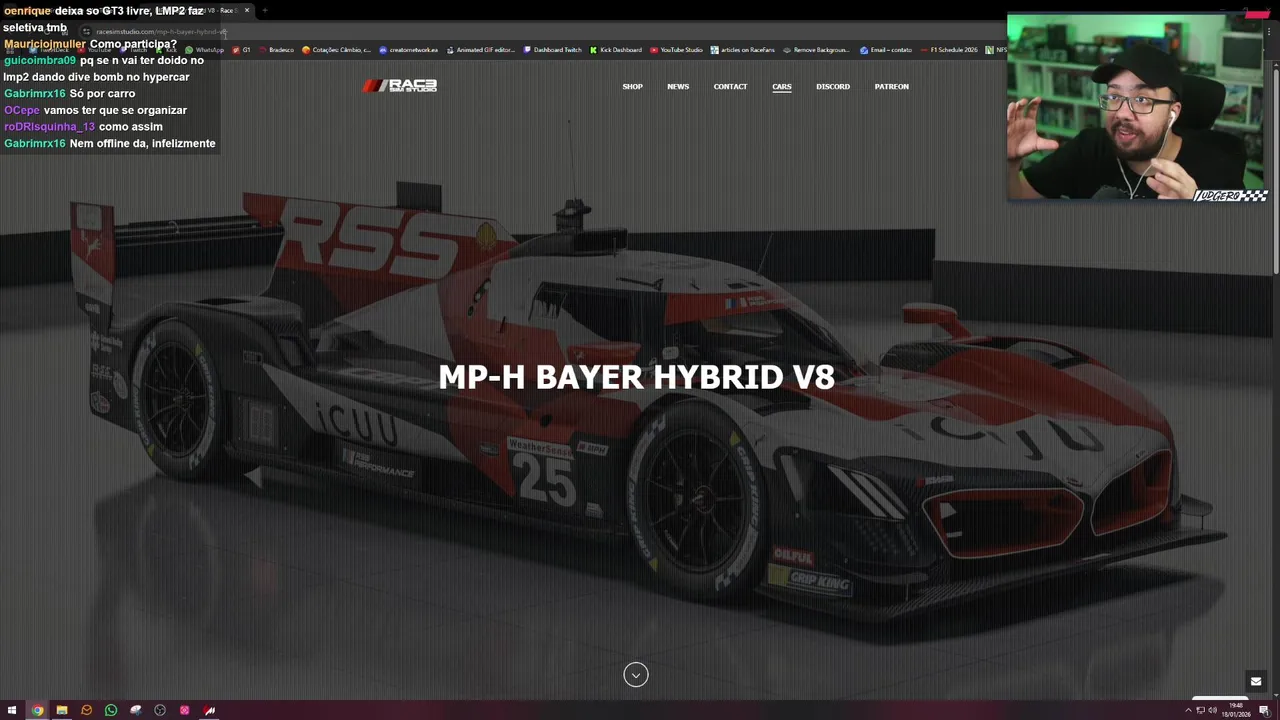The image size is (1280, 720).
Task: Switch to Google Chrome in the taskbar
Action: 37,710
